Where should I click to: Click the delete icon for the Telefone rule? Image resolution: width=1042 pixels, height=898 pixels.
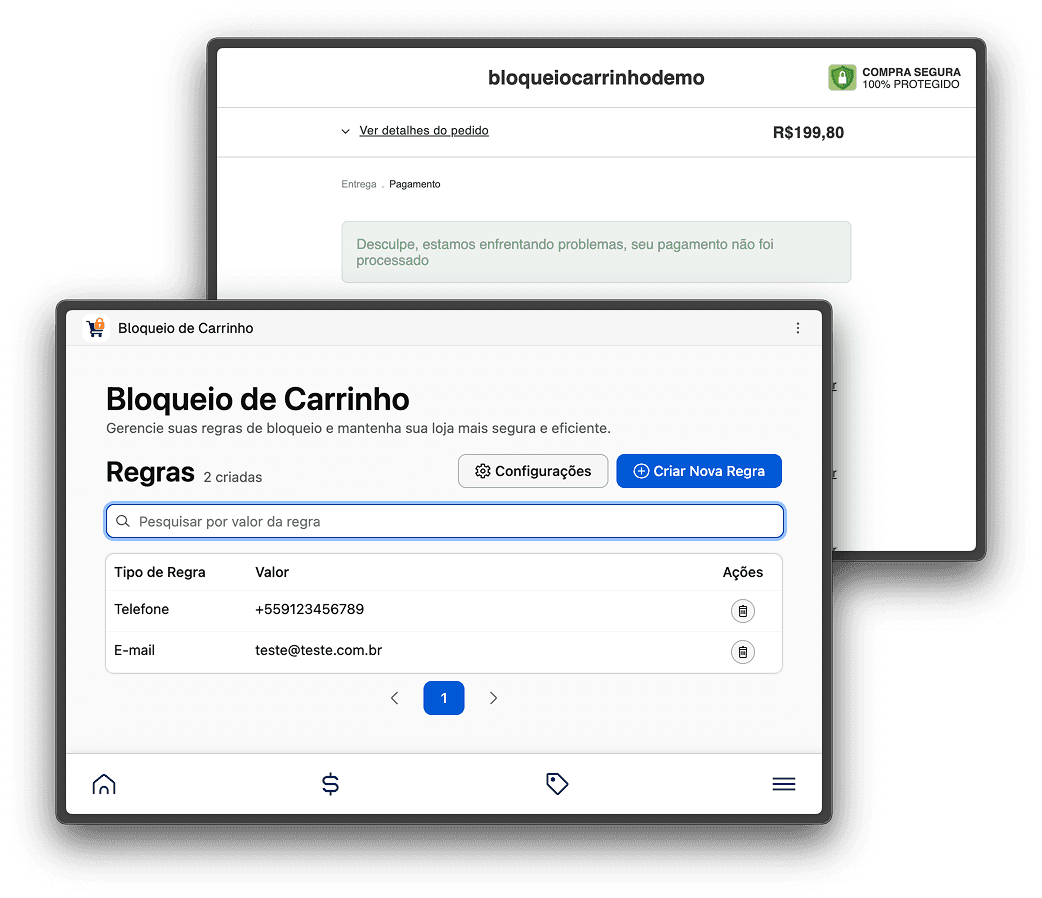coord(743,610)
